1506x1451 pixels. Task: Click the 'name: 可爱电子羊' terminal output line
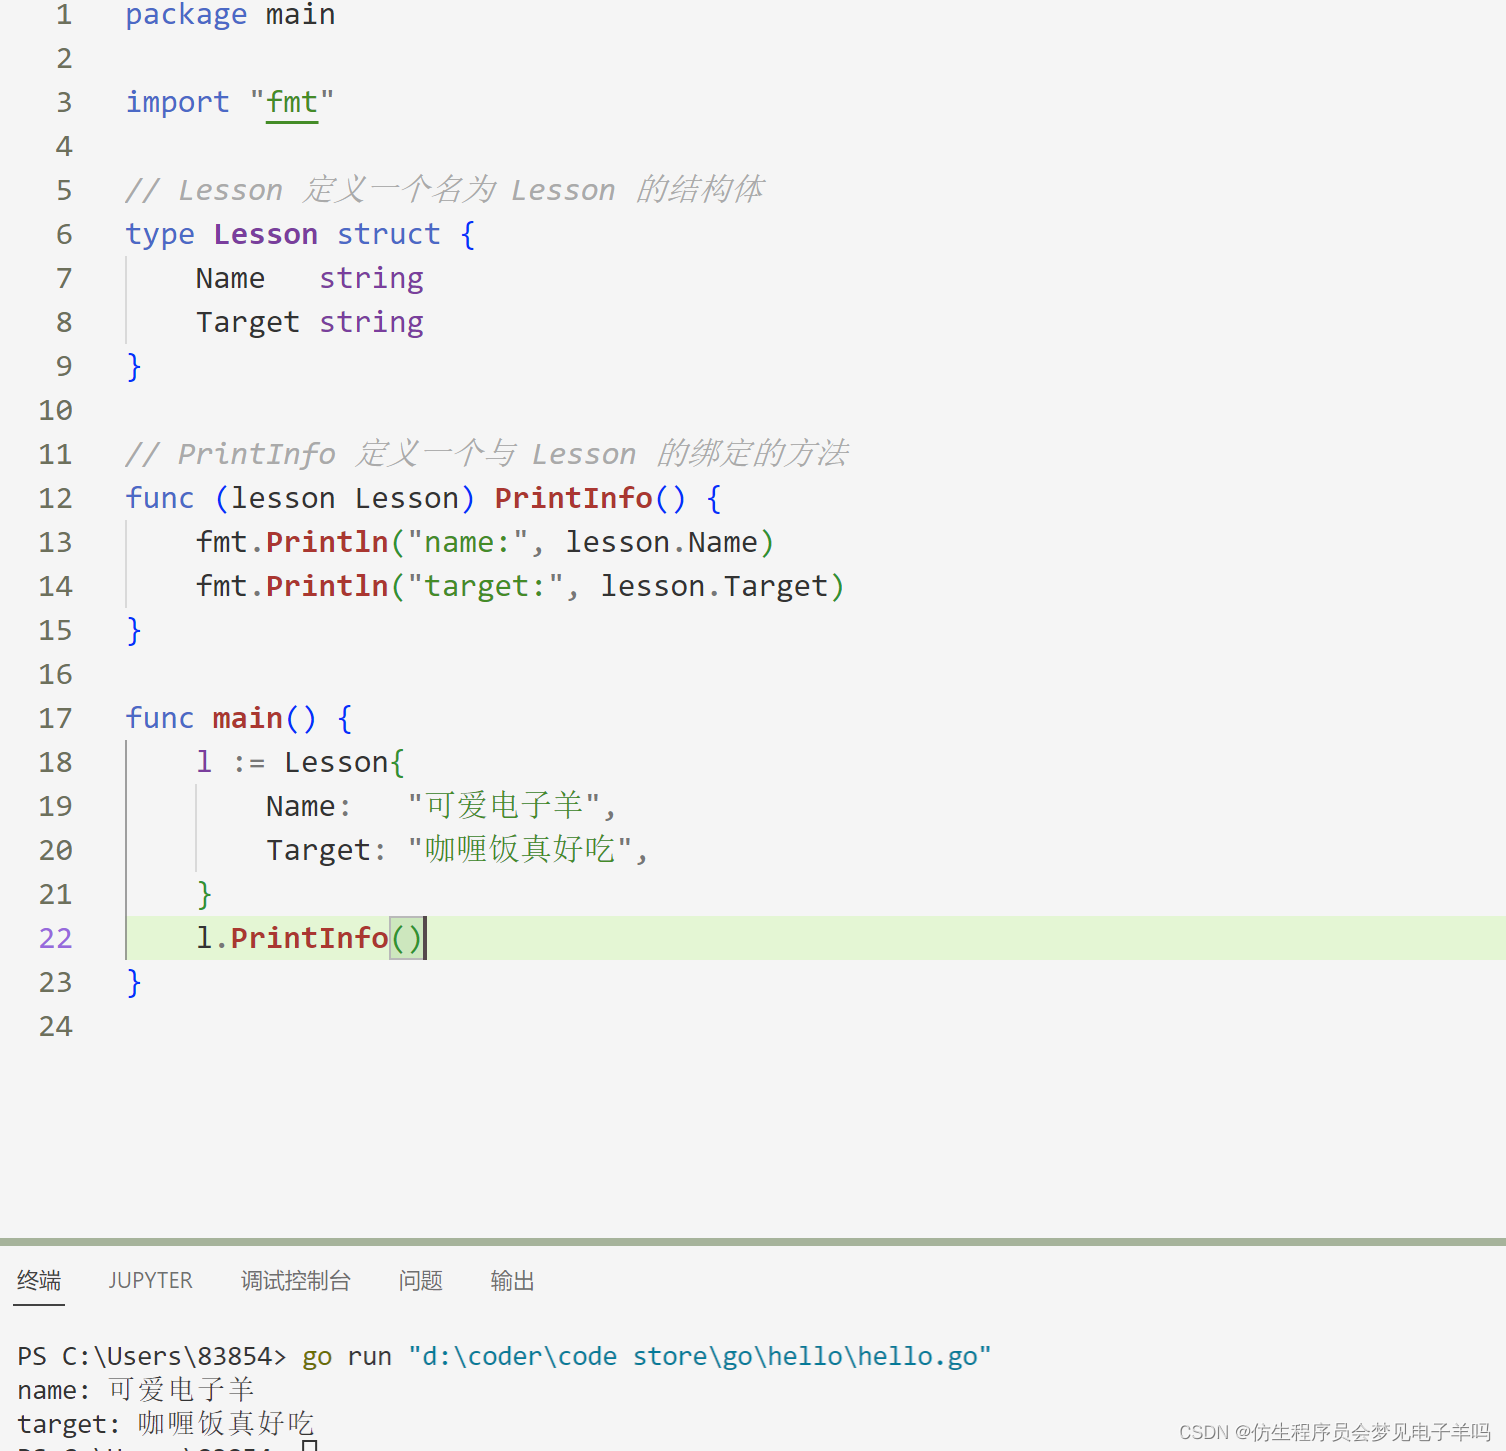pyautogui.click(x=136, y=1390)
